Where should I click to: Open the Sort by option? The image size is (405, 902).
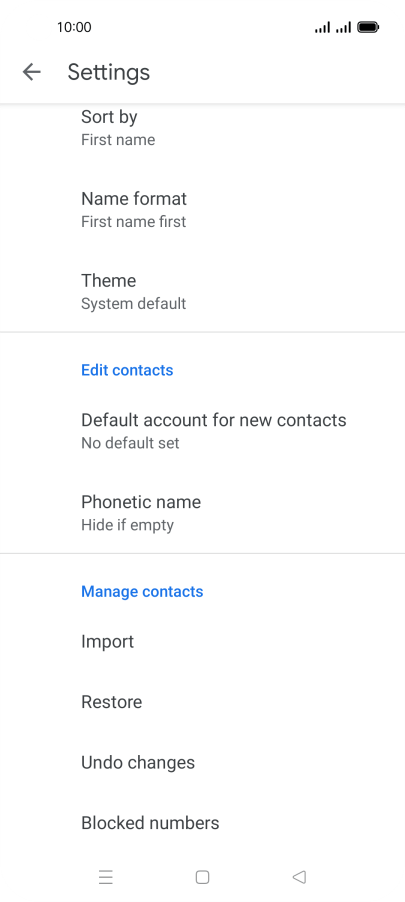pos(202,128)
